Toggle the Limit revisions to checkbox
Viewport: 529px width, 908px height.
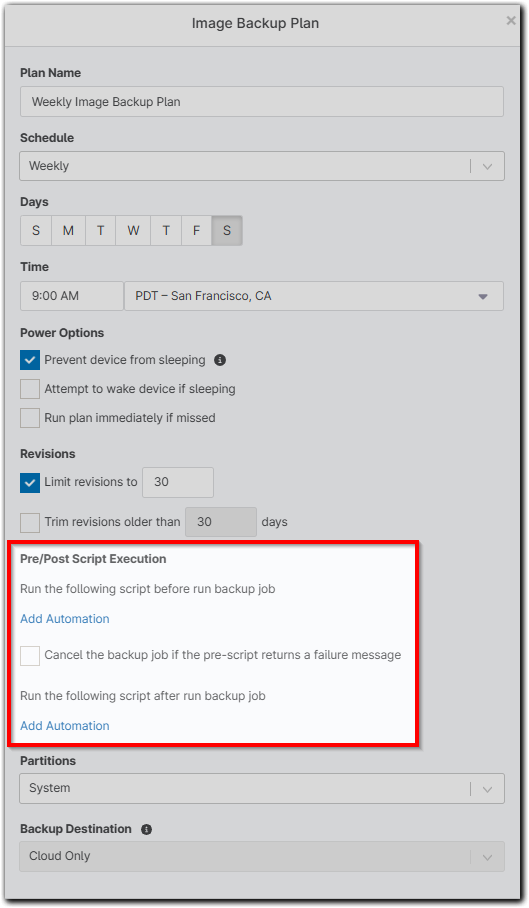click(30, 482)
